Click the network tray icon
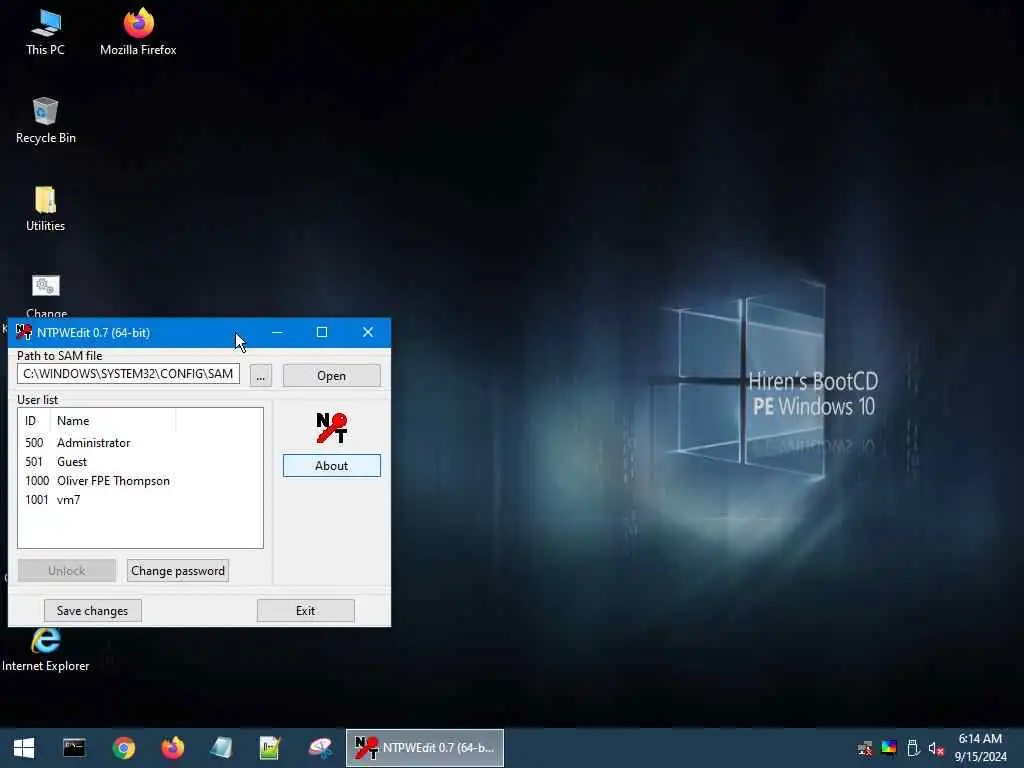Screen dimensions: 1024x768 click(865, 748)
